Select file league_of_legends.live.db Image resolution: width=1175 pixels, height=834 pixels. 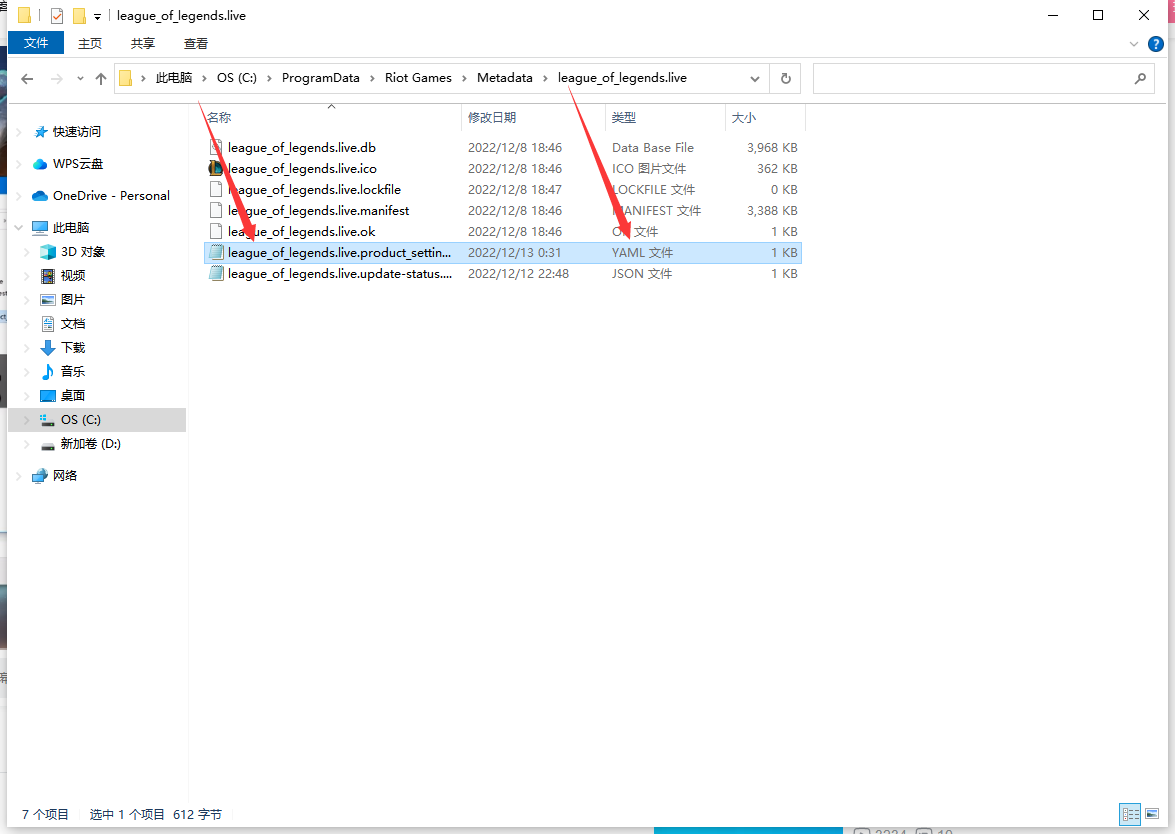(x=301, y=148)
